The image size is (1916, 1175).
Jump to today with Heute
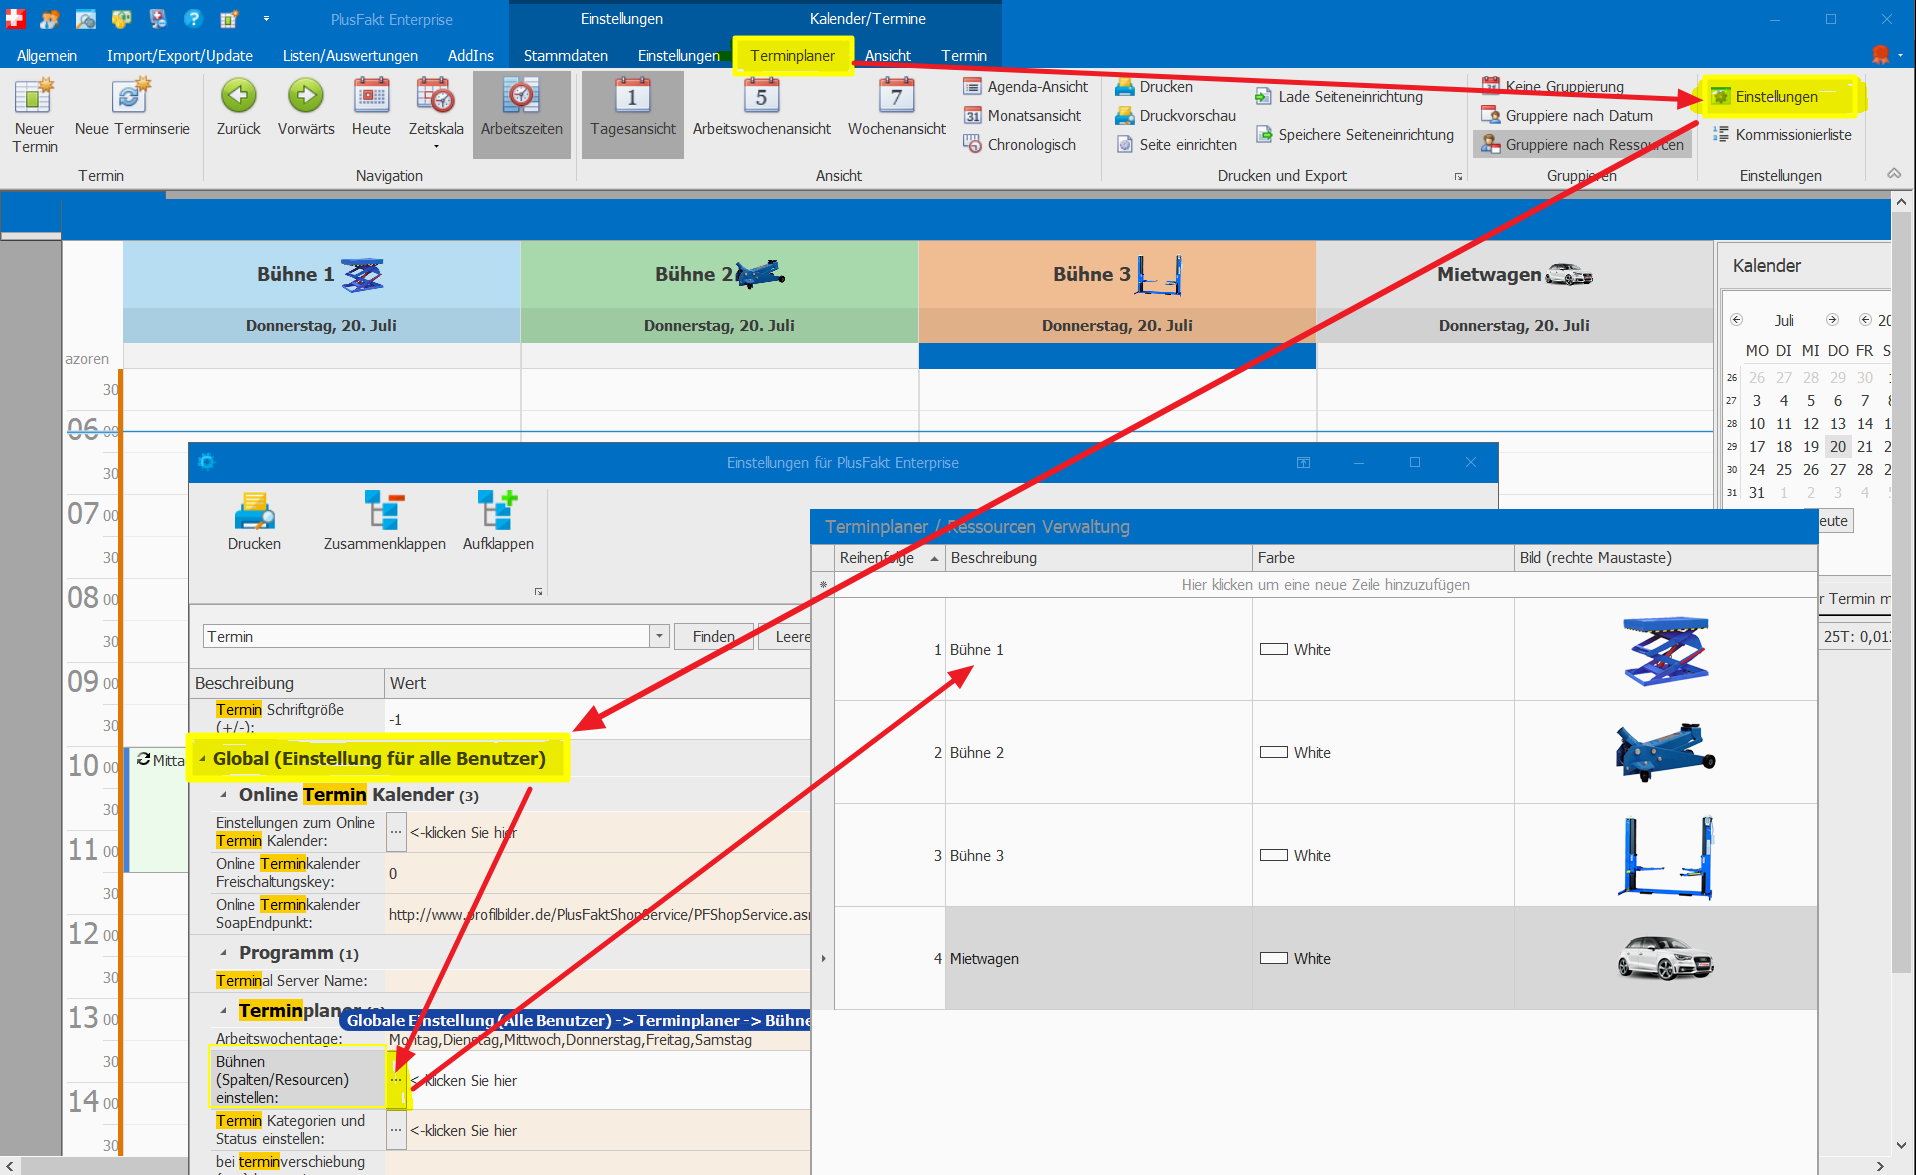click(371, 108)
